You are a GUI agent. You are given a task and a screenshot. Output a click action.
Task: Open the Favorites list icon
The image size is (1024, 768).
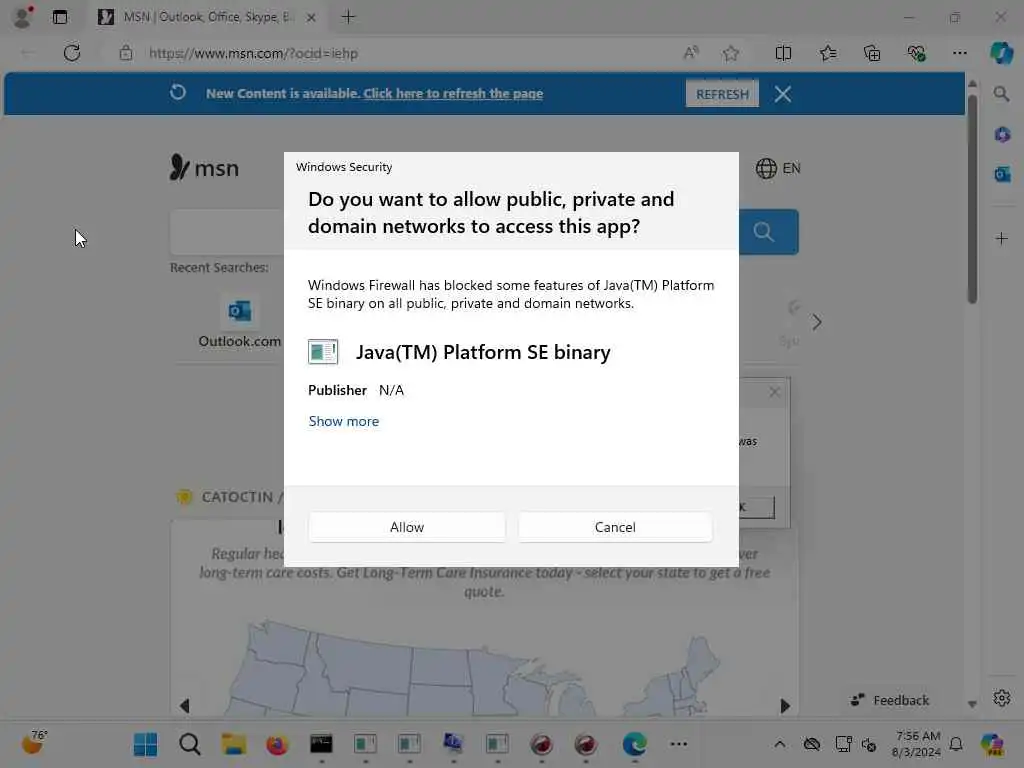coord(828,53)
